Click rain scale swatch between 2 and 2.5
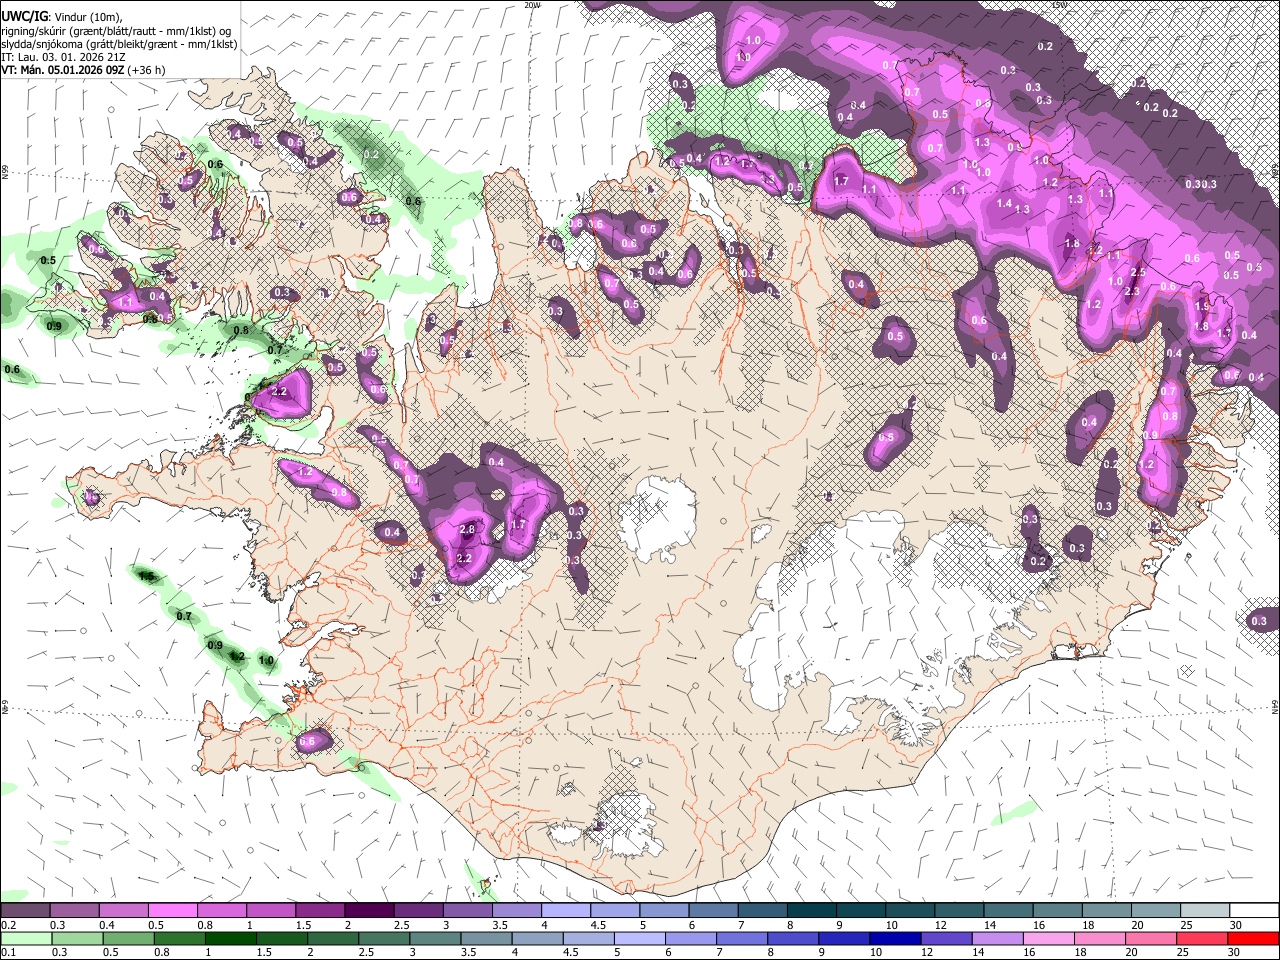The width and height of the screenshot is (1280, 960). tap(331, 938)
